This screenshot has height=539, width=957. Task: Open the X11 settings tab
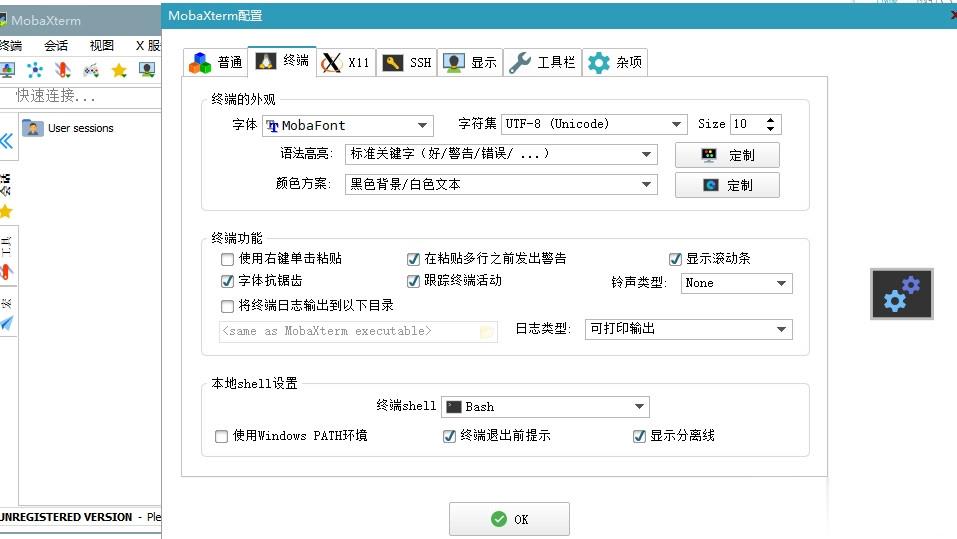tap(346, 62)
